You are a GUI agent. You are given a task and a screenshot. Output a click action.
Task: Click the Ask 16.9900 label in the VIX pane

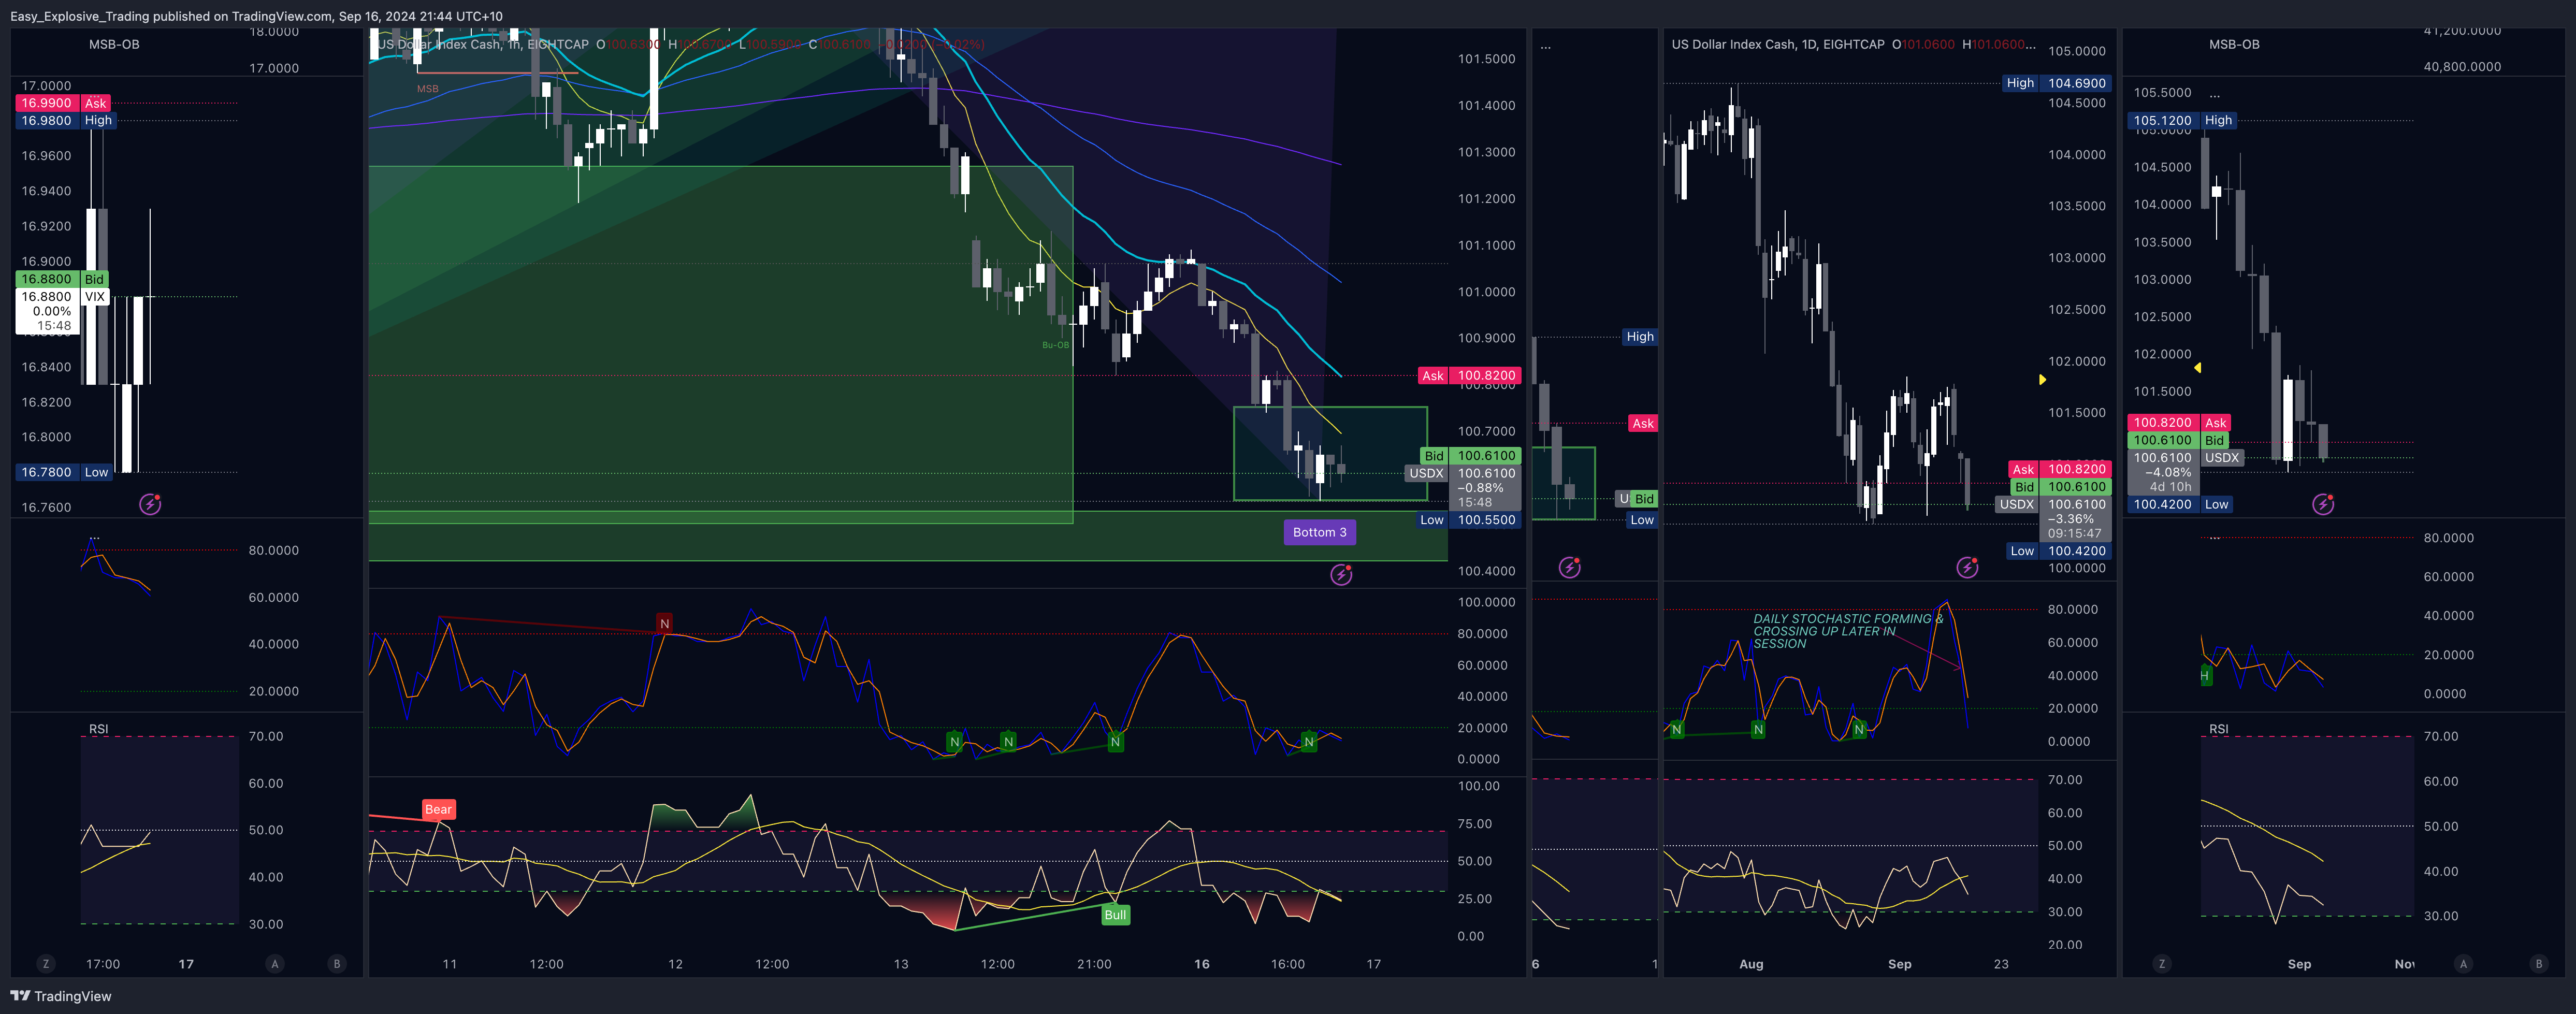coord(63,103)
